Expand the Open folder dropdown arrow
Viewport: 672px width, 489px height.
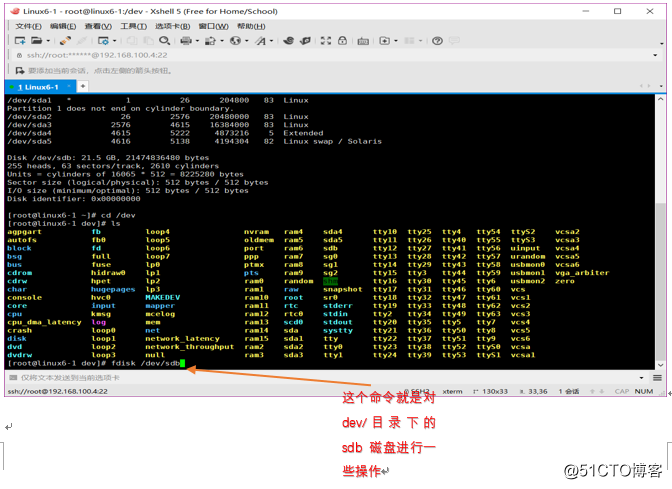(x=48, y=41)
